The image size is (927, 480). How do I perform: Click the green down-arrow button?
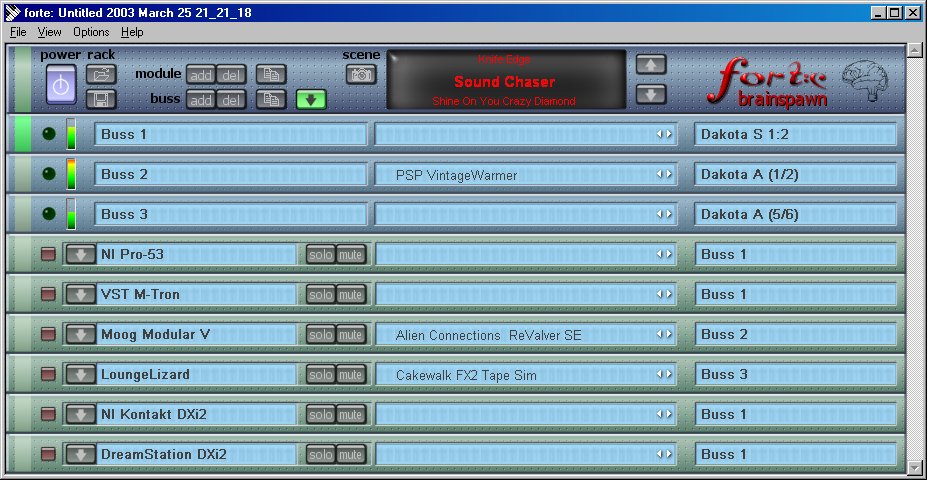(311, 99)
